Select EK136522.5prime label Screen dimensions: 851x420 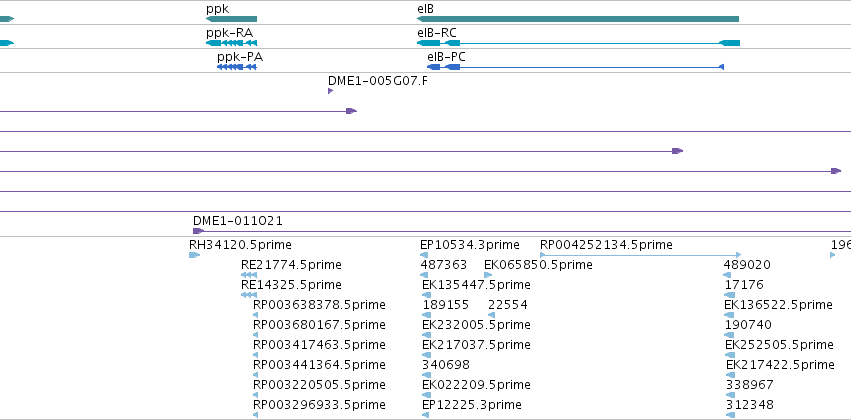coord(778,305)
